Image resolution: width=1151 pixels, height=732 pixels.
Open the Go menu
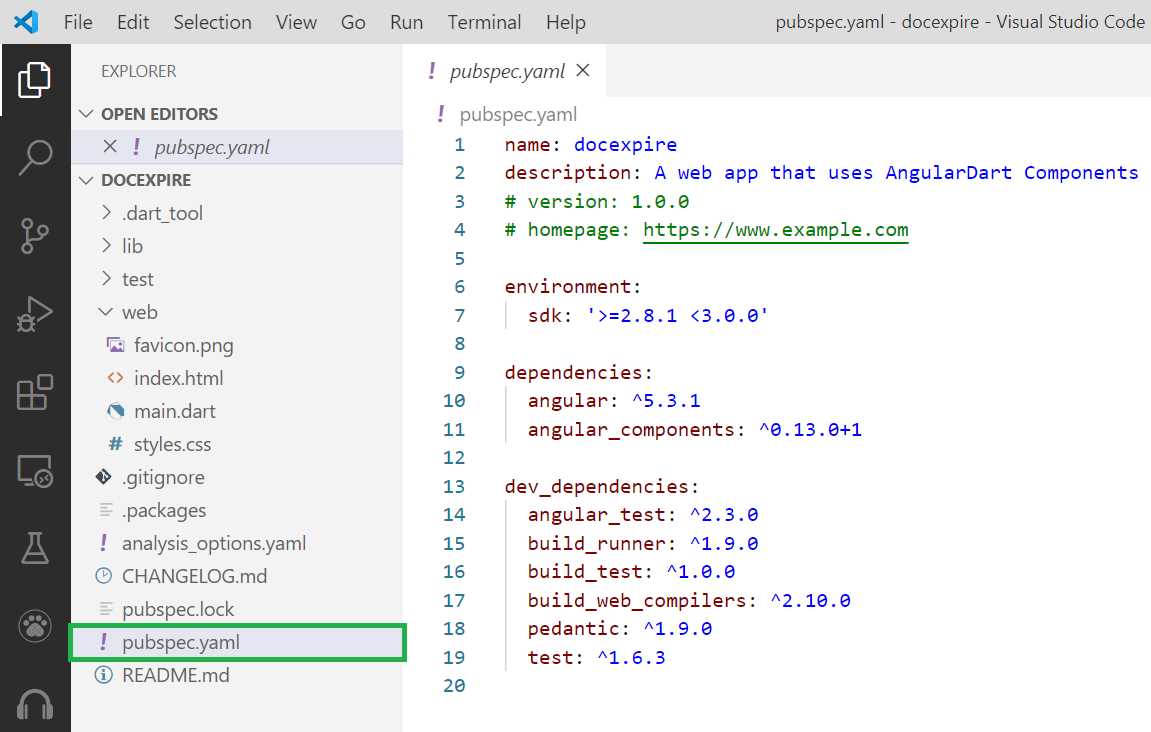pyautogui.click(x=352, y=21)
